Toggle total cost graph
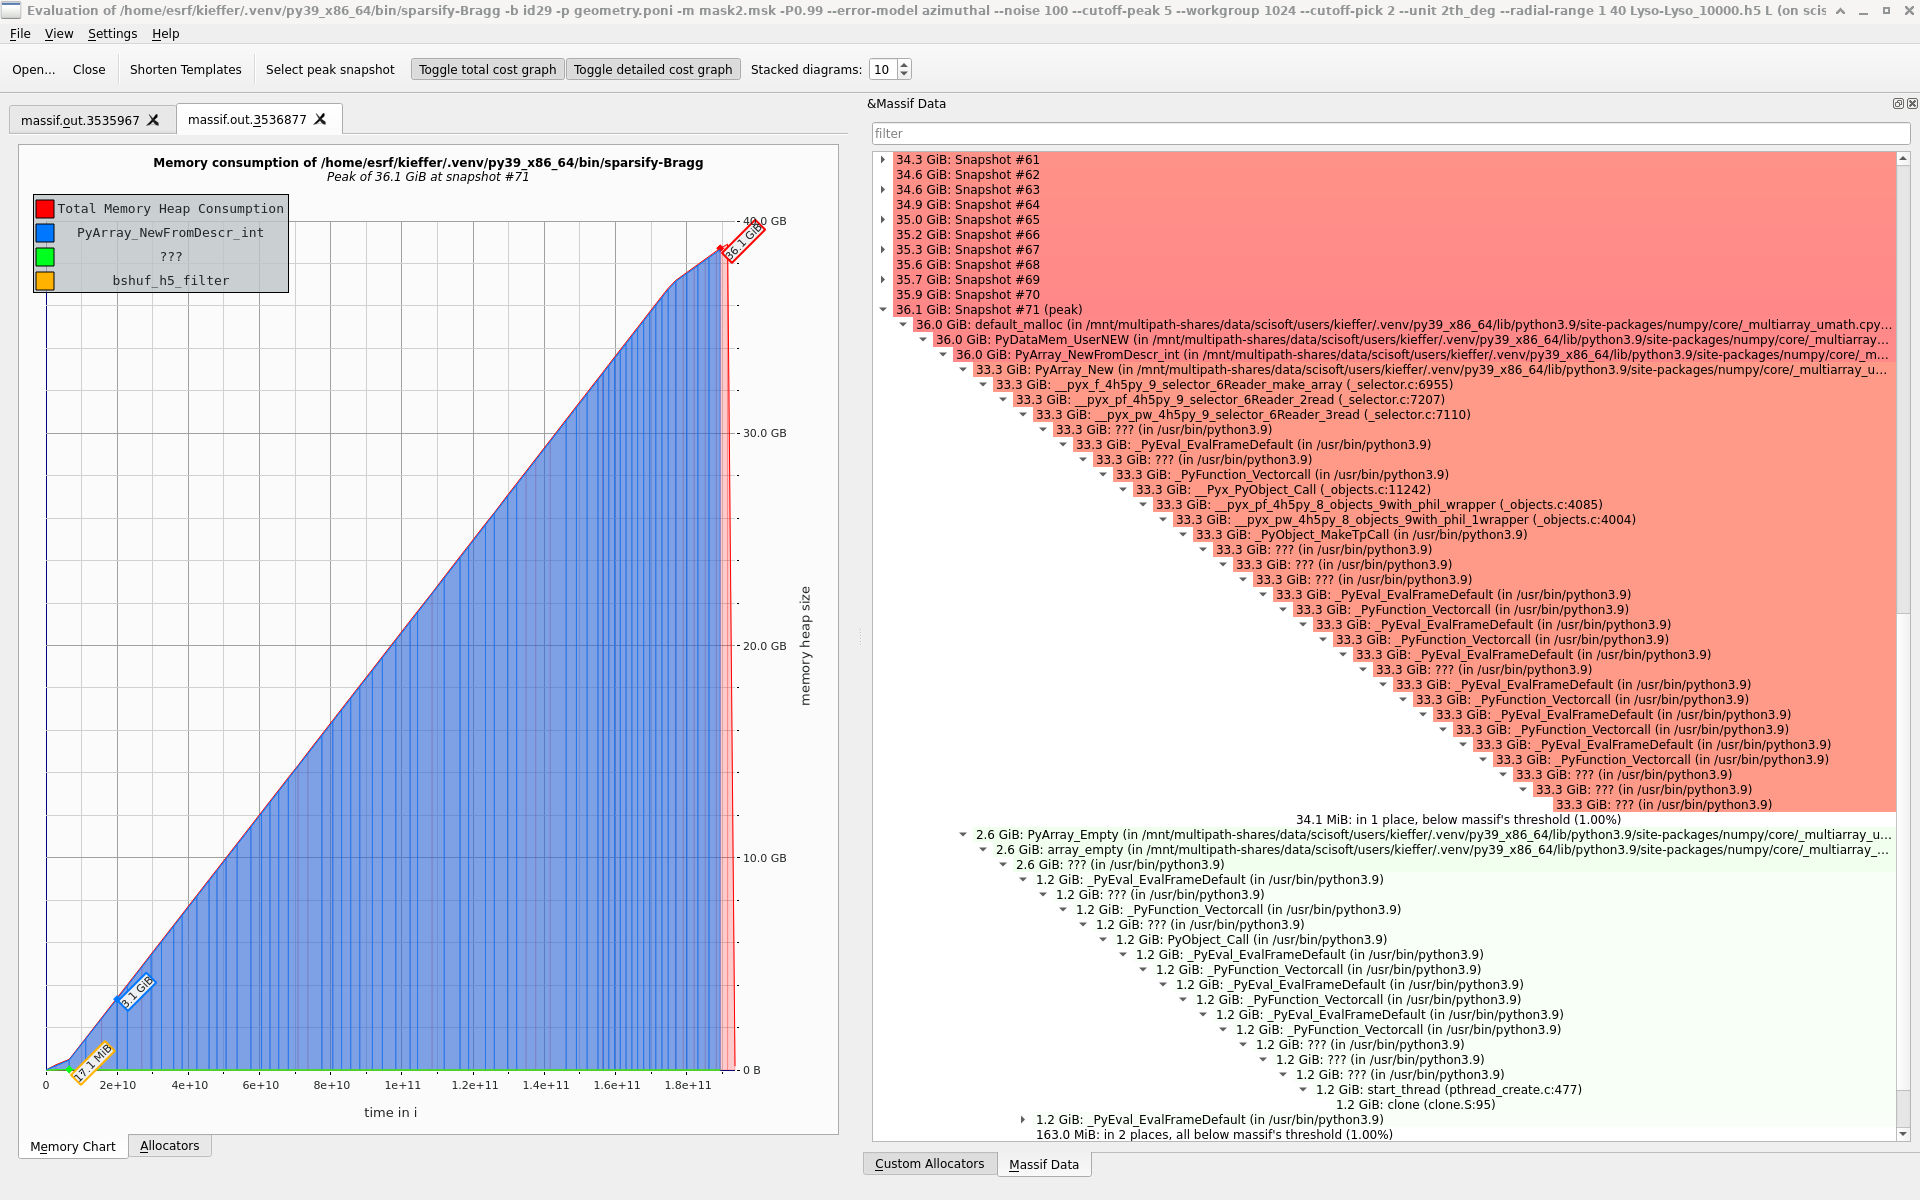Screen dimensions: 1920x1200 [487, 69]
